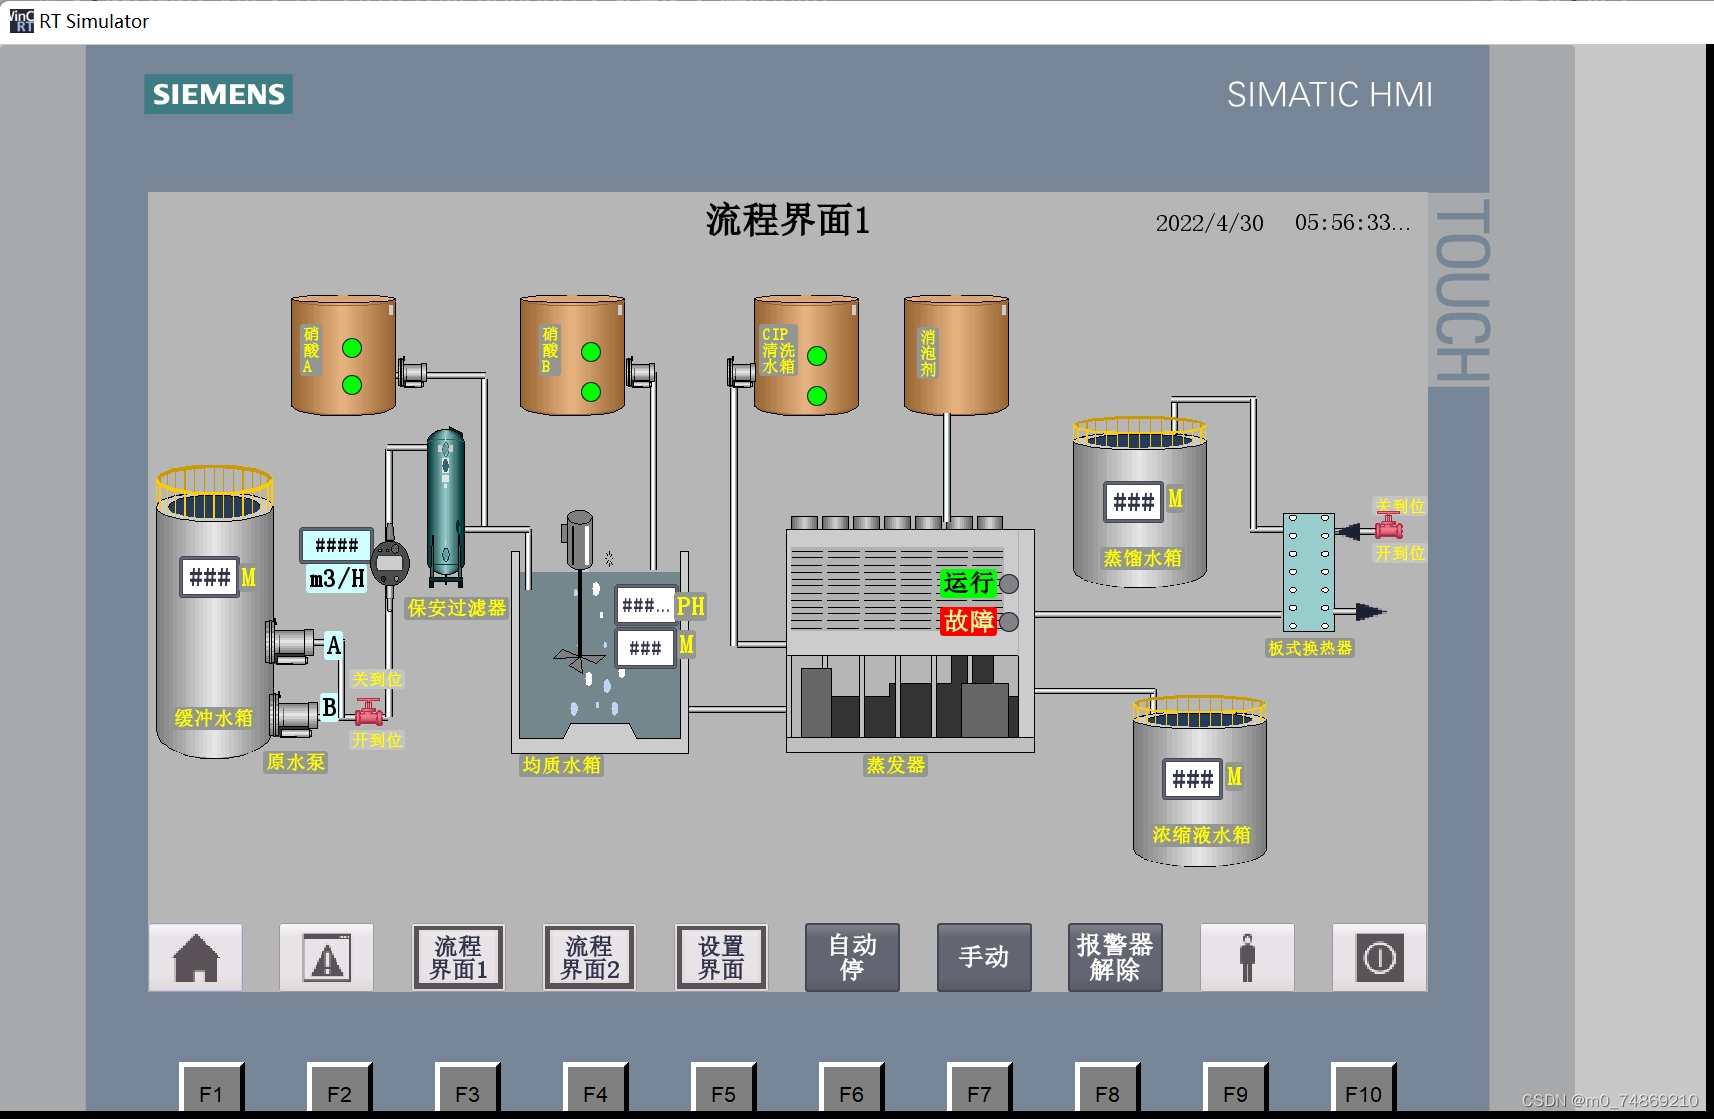Click the F8 function key

[1107, 1087]
